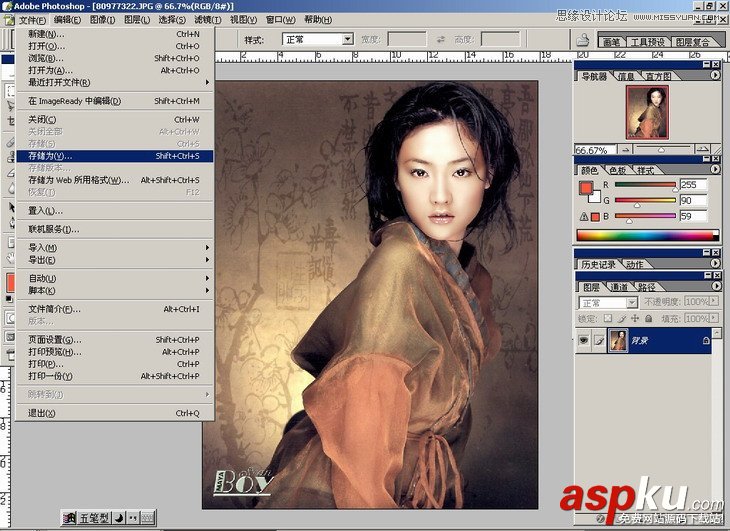Open the 画笔 Brushes palette well tab
730x531 pixels.
click(611, 42)
